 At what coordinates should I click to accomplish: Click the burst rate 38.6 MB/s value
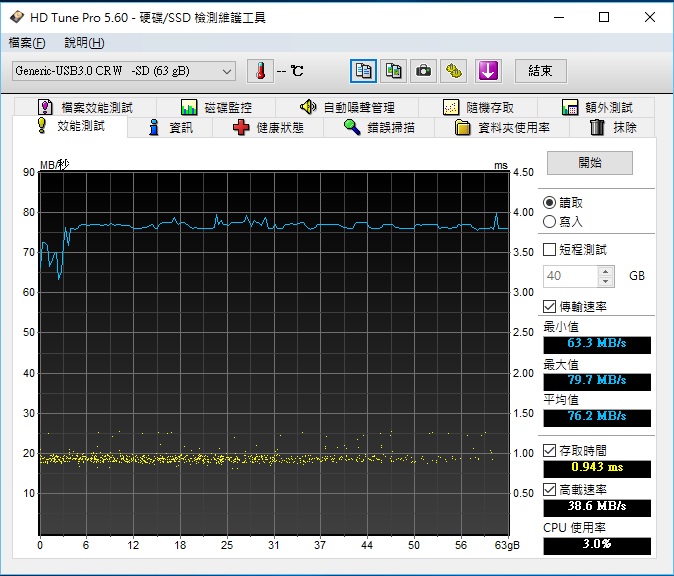pyautogui.click(x=597, y=506)
